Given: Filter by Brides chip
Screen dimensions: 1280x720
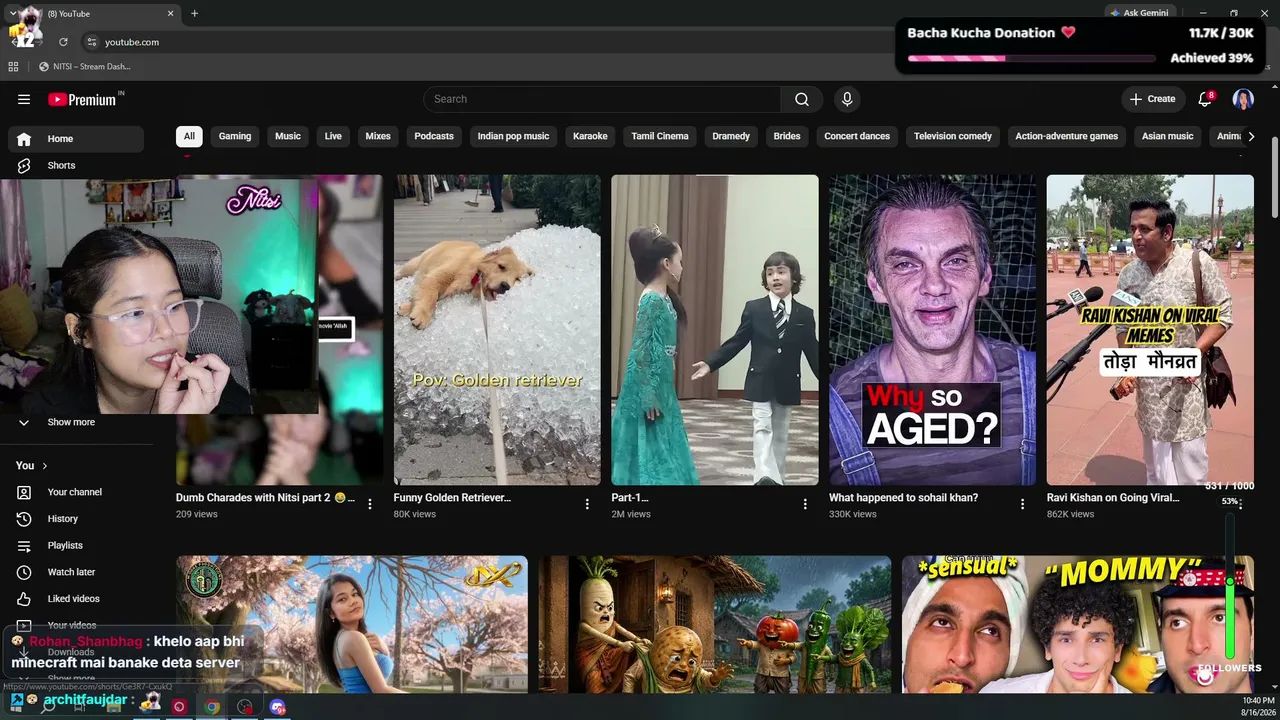Looking at the screenshot, I should pos(787,136).
